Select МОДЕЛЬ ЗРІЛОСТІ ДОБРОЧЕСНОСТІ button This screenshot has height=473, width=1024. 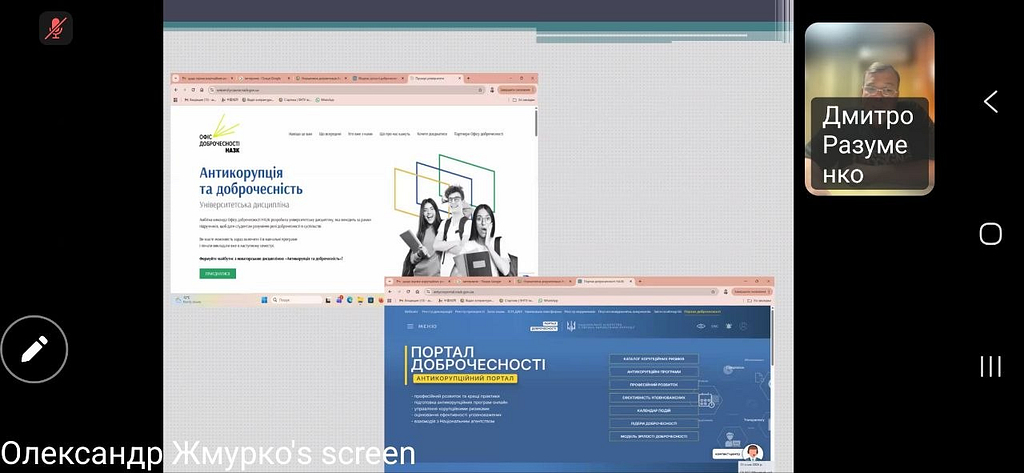click(x=654, y=436)
